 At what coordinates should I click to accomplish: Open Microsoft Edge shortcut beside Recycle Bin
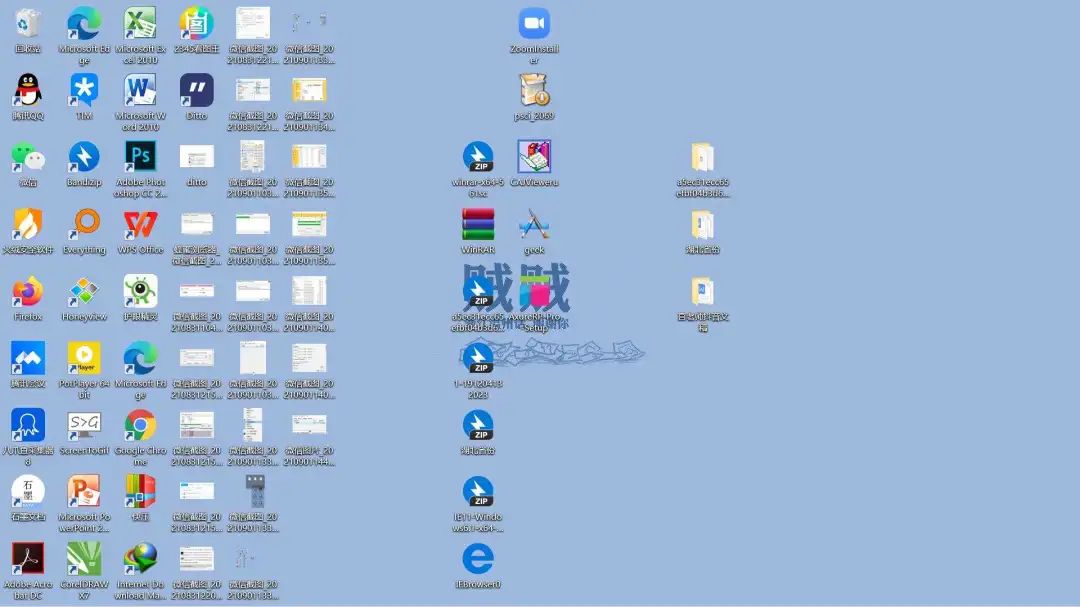(84, 24)
